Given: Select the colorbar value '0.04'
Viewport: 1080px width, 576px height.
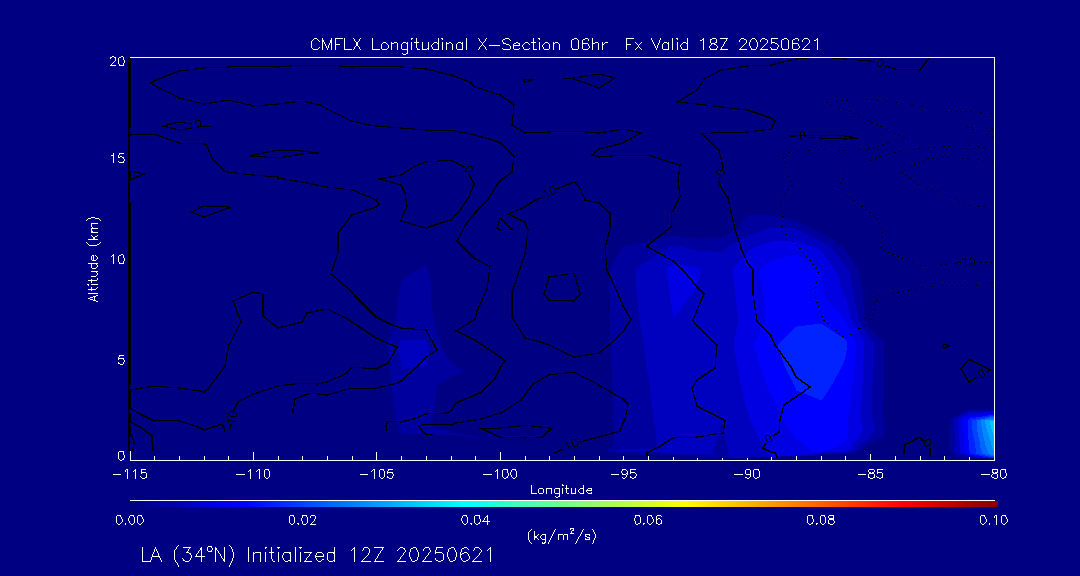Looking at the screenshot, I should point(476,520).
